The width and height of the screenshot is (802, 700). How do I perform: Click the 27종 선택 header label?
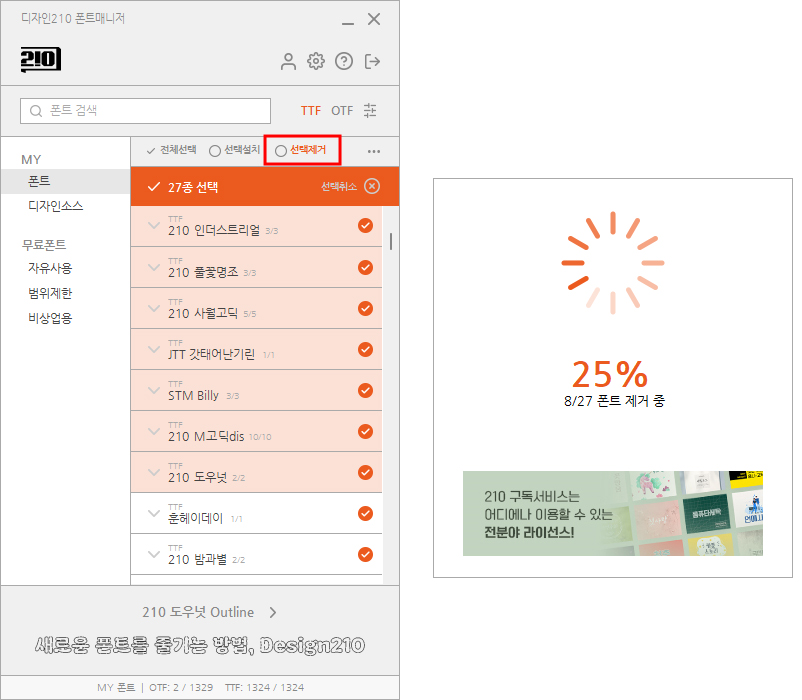click(193, 187)
